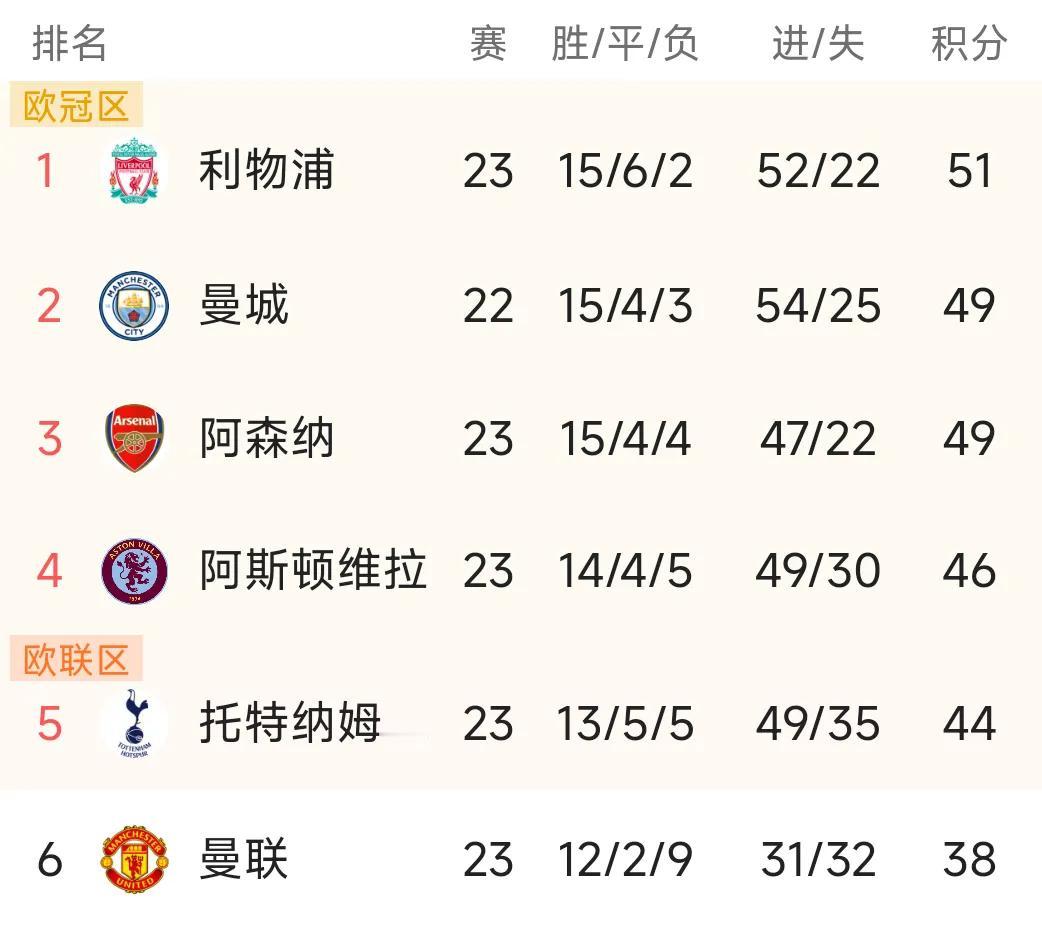Open the 曼联 team name
Screen dimensions: 1042x947
[244, 859]
